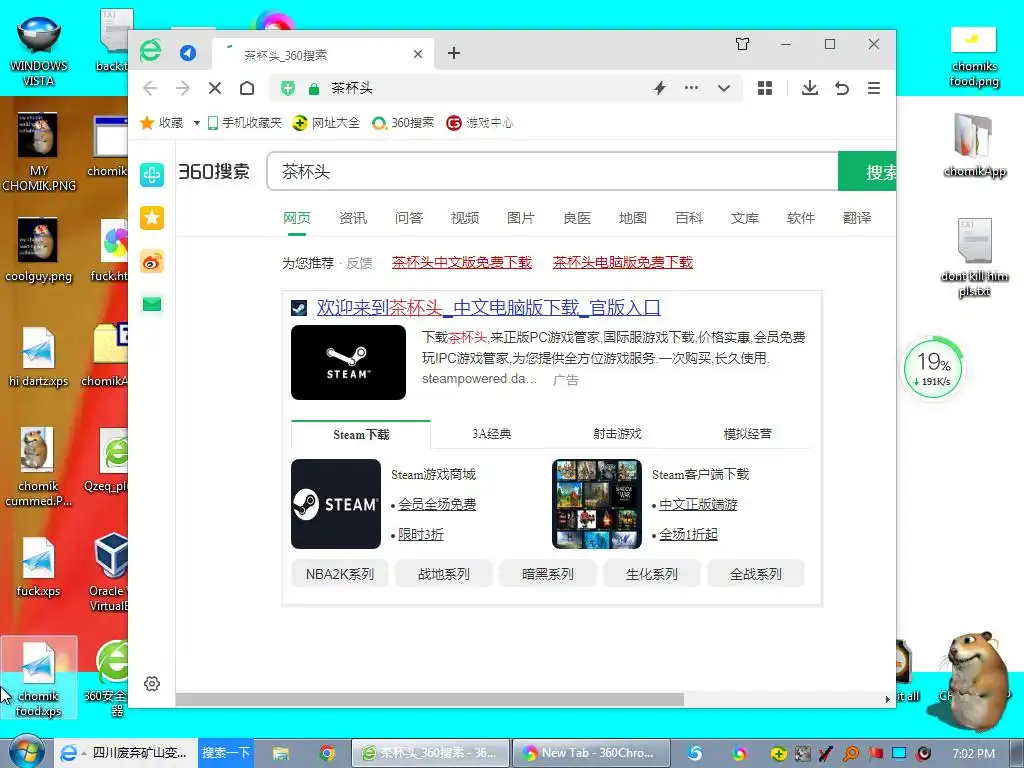Viewport: 1024px width, 768px height.
Task: Expand the address bar dropdown chevron
Action: [x=724, y=88]
